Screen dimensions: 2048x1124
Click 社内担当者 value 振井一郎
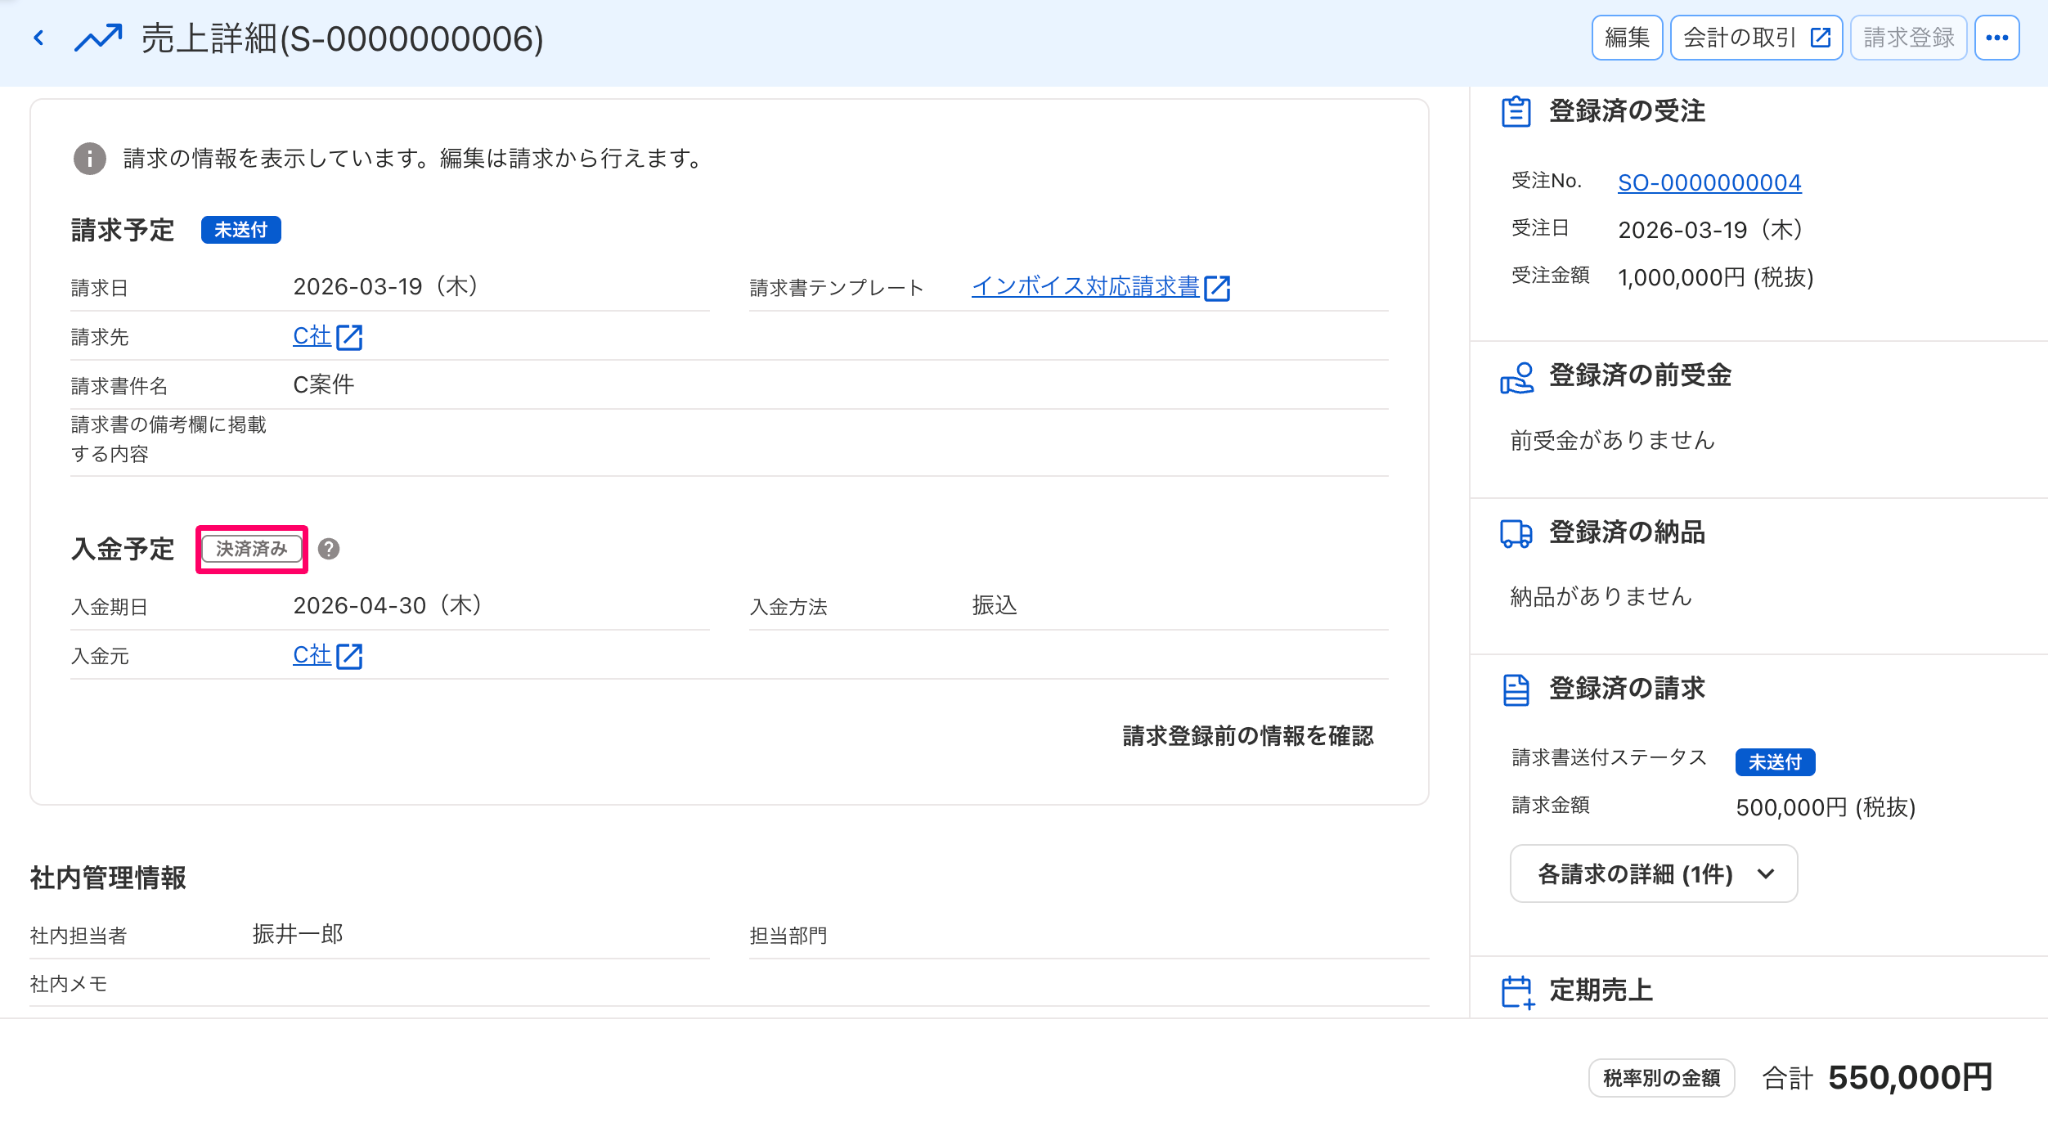[x=298, y=934]
